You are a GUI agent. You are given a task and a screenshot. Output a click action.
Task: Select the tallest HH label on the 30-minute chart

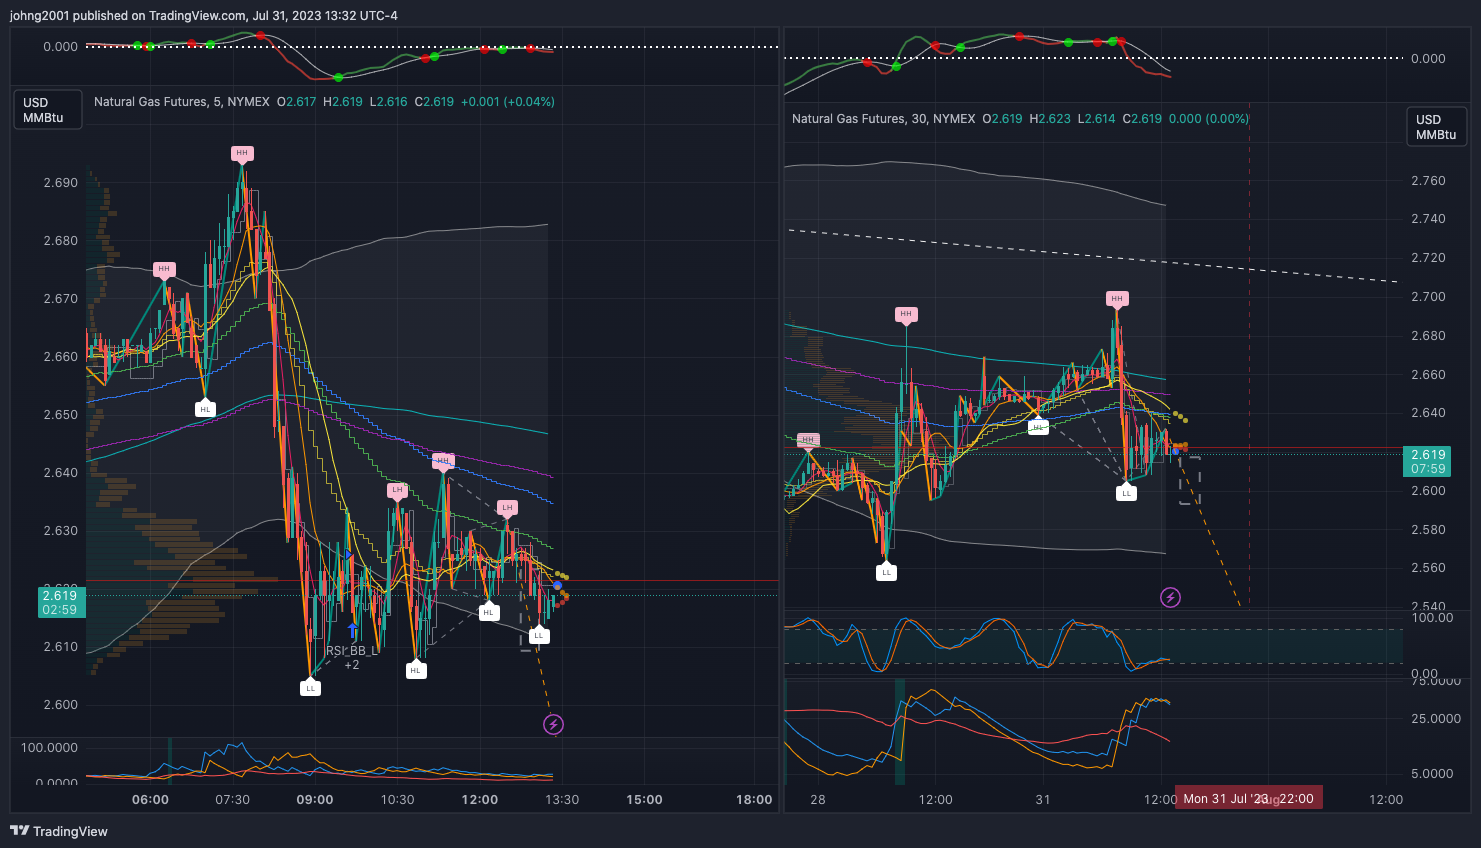coord(1117,298)
